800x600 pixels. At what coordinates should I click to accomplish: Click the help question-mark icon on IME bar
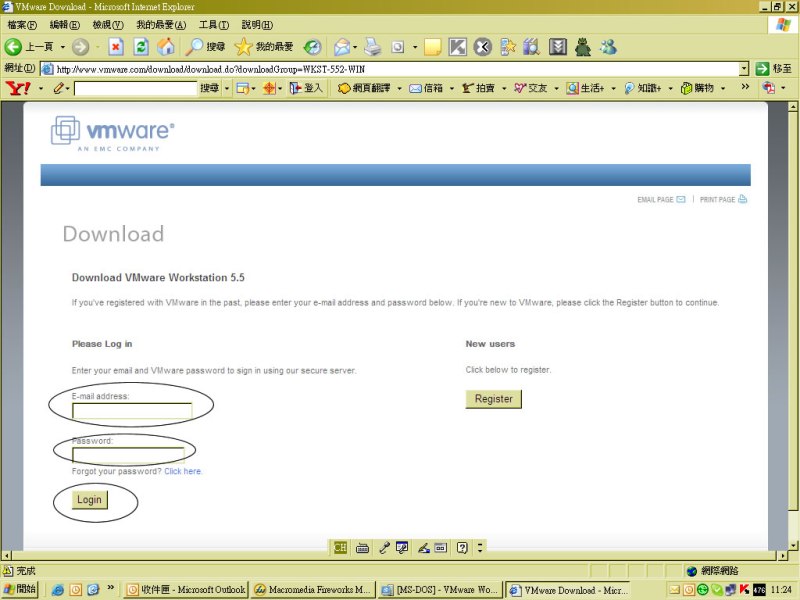[x=462, y=548]
